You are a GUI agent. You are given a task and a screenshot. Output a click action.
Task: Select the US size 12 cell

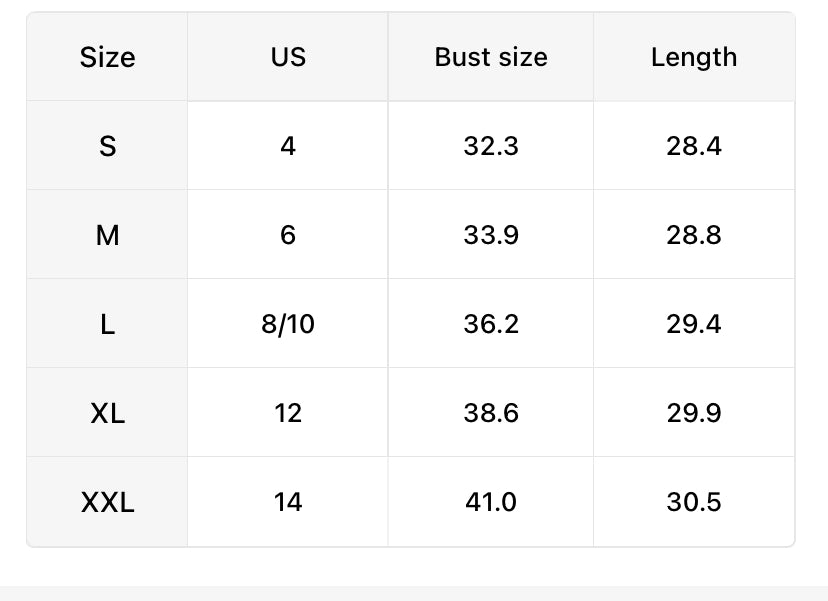[x=288, y=413]
